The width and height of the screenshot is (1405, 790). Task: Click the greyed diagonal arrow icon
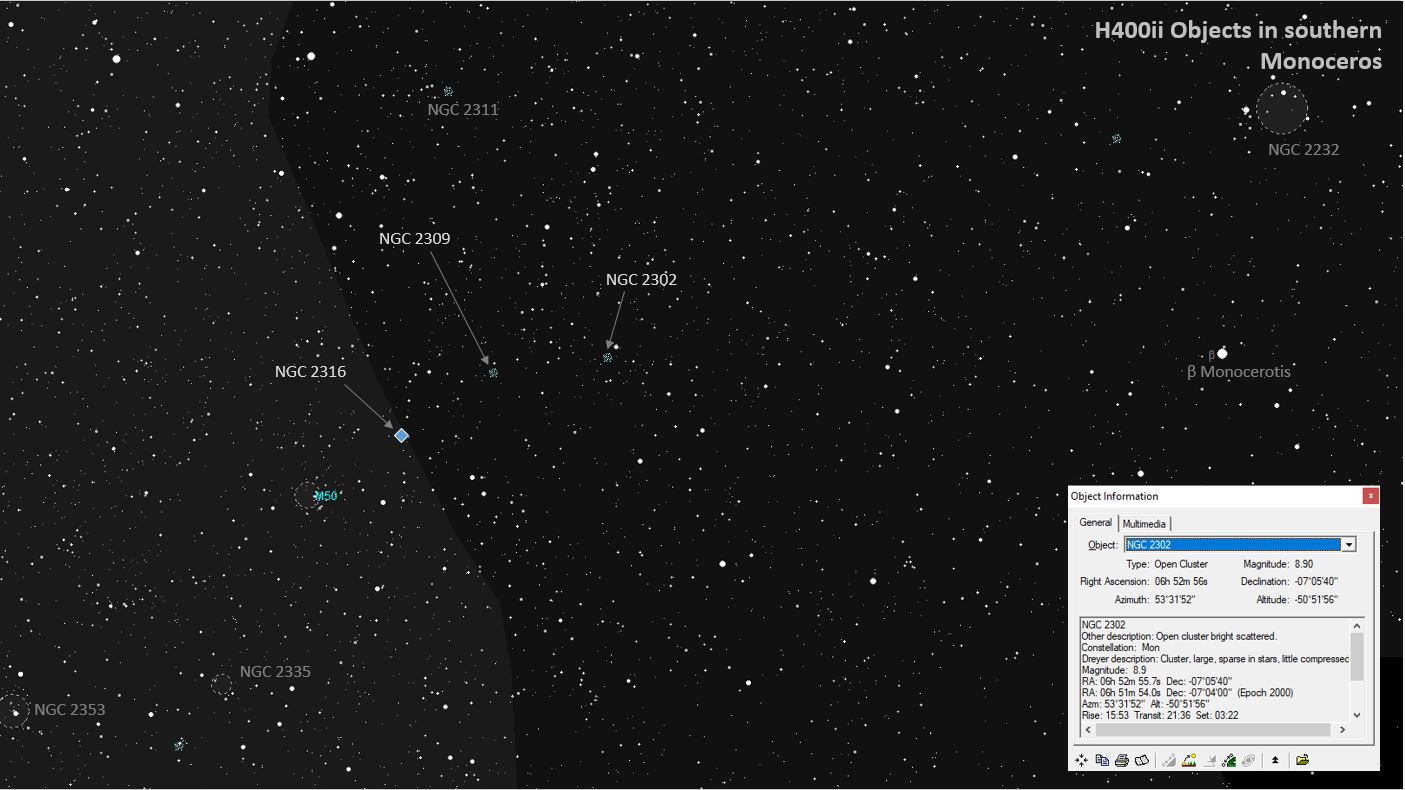tap(1209, 760)
